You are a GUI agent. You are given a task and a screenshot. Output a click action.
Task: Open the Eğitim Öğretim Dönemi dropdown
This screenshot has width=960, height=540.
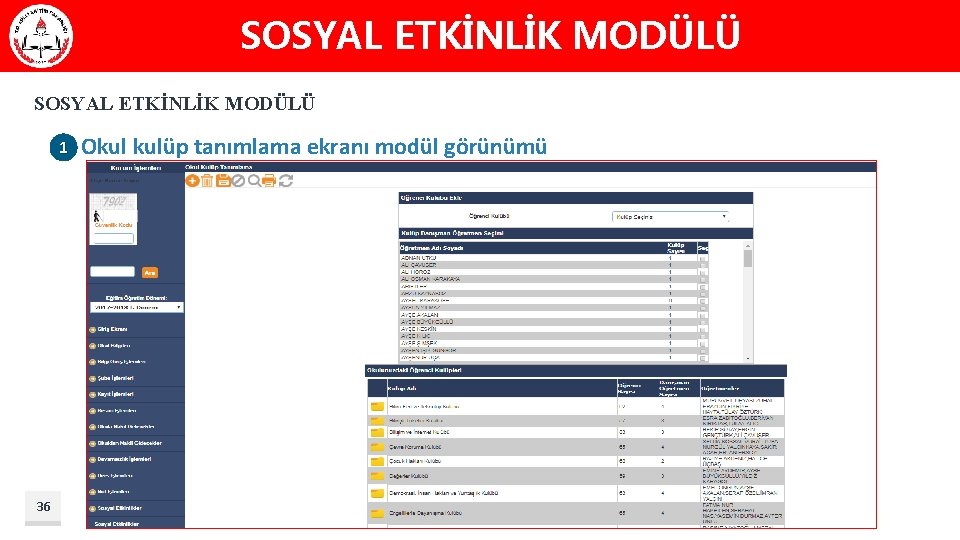tap(137, 307)
